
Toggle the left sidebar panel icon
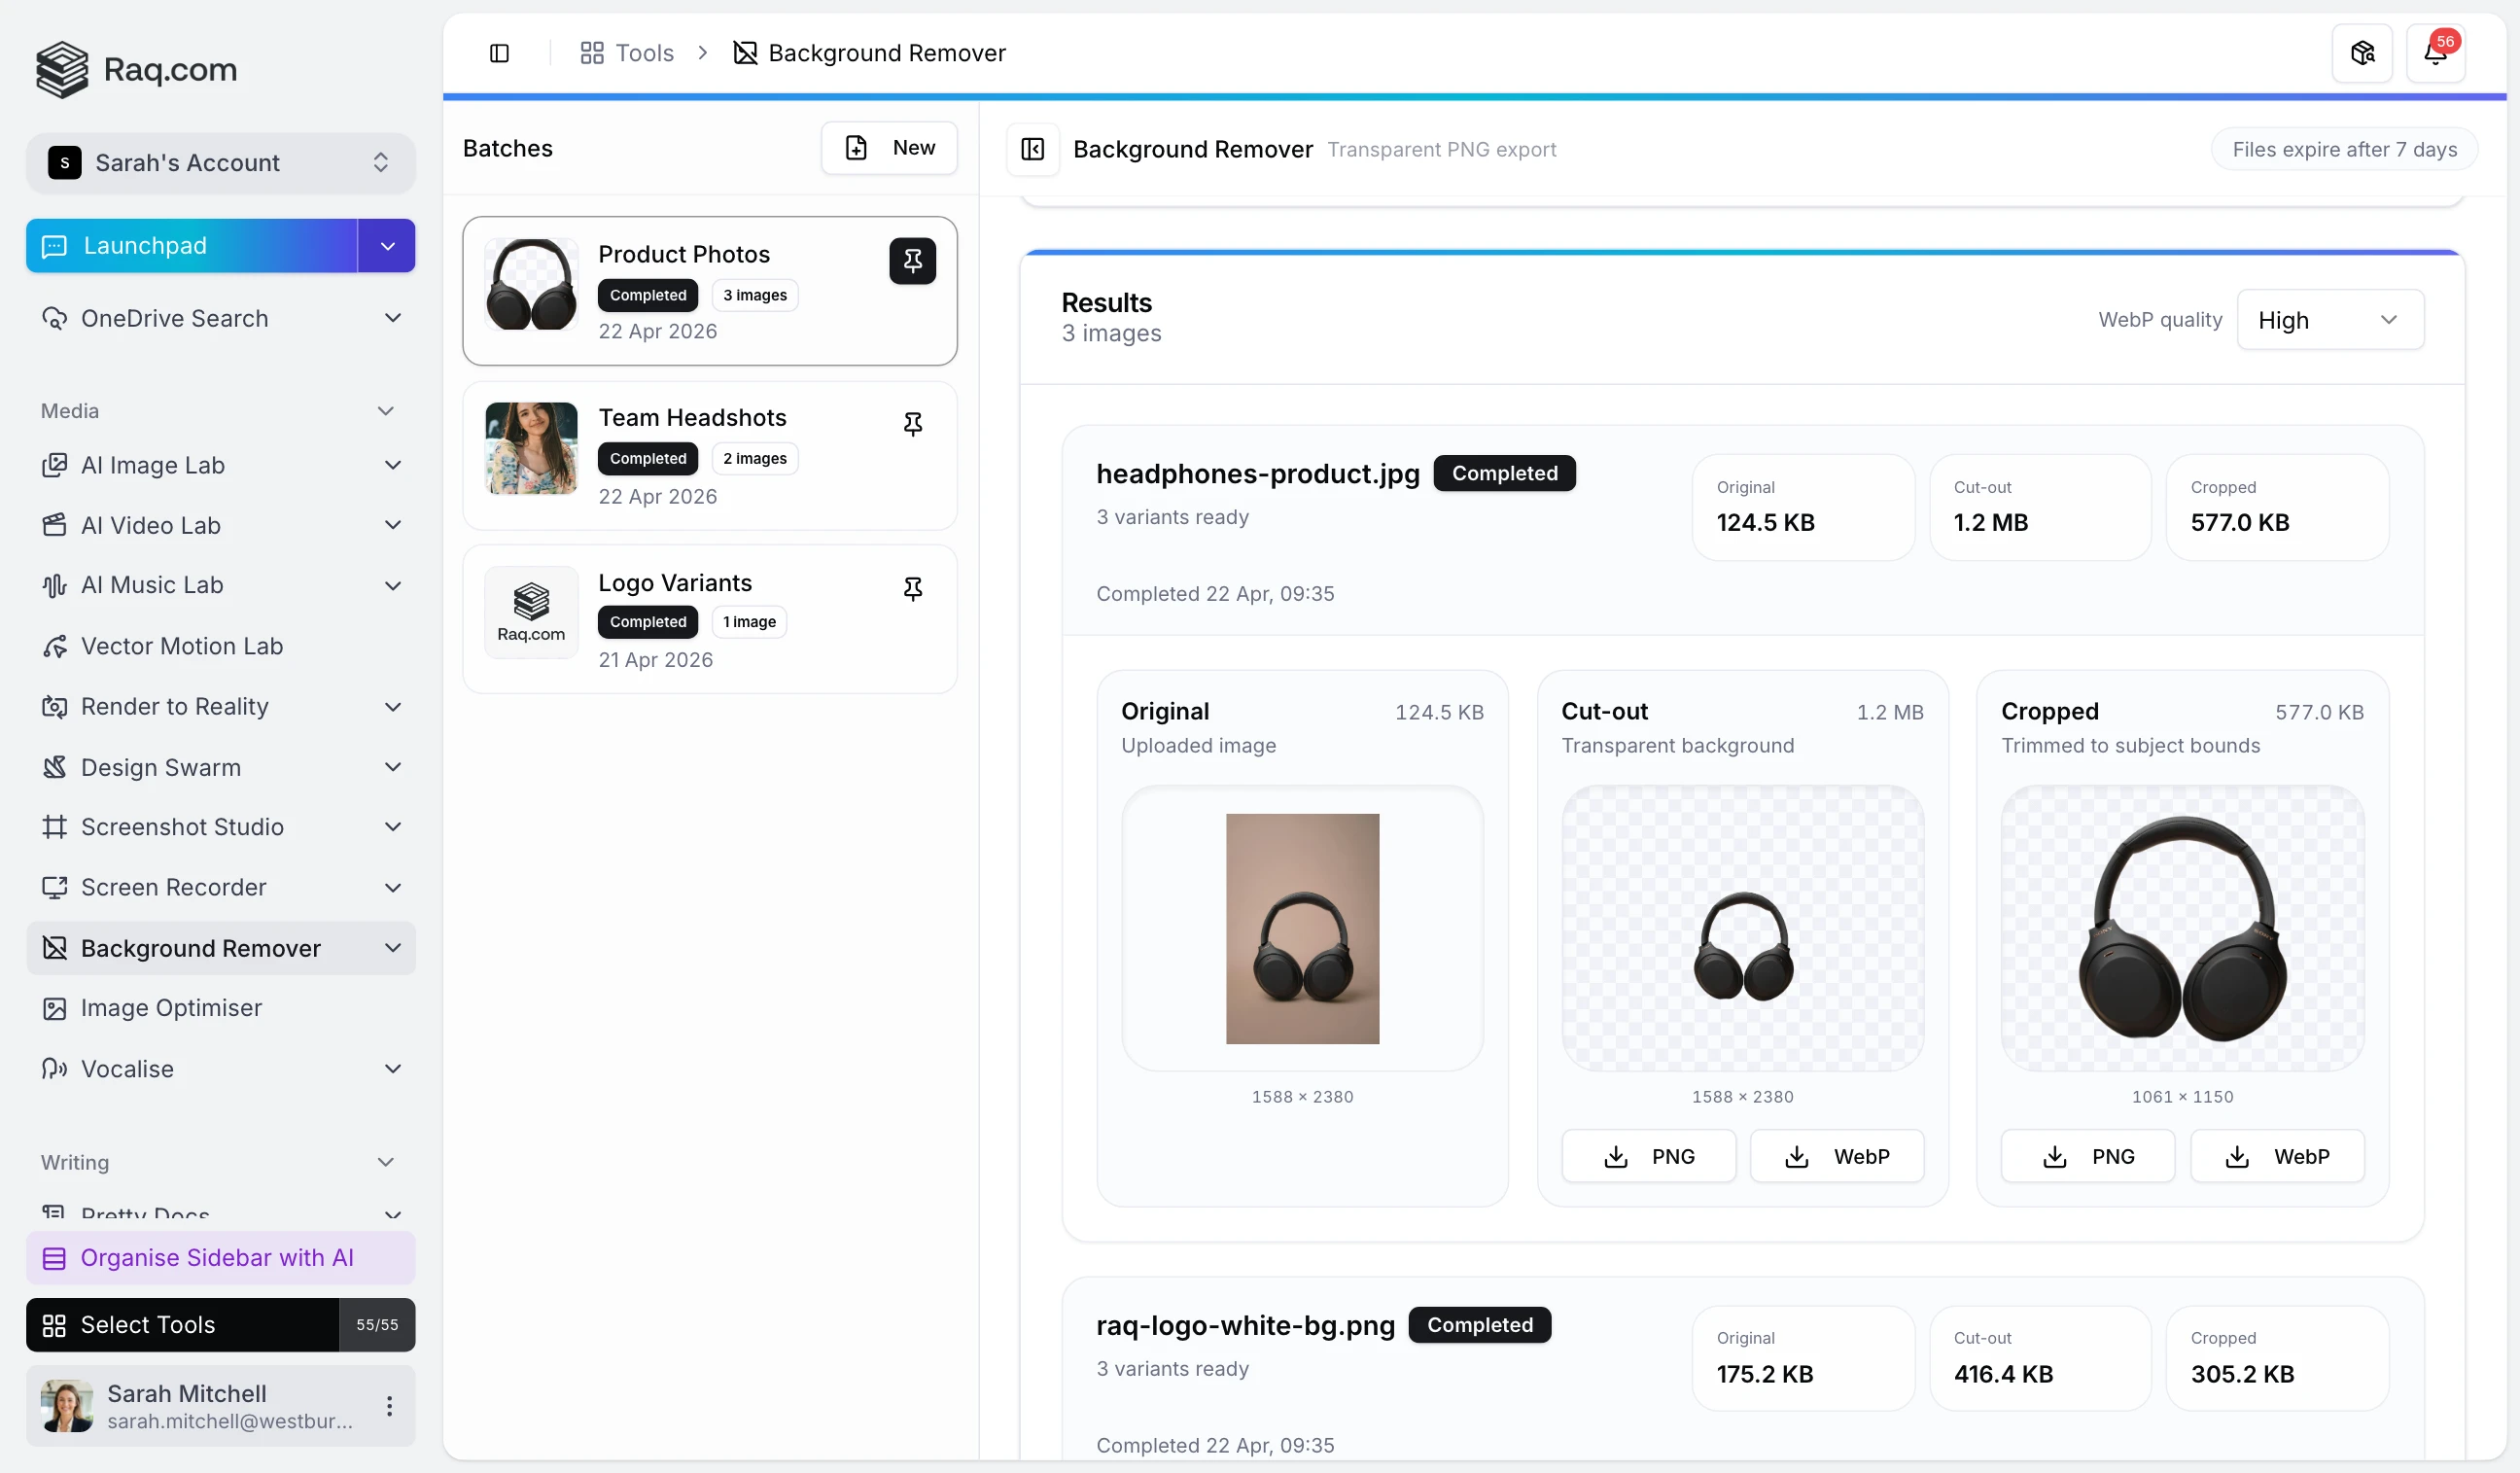499,53
